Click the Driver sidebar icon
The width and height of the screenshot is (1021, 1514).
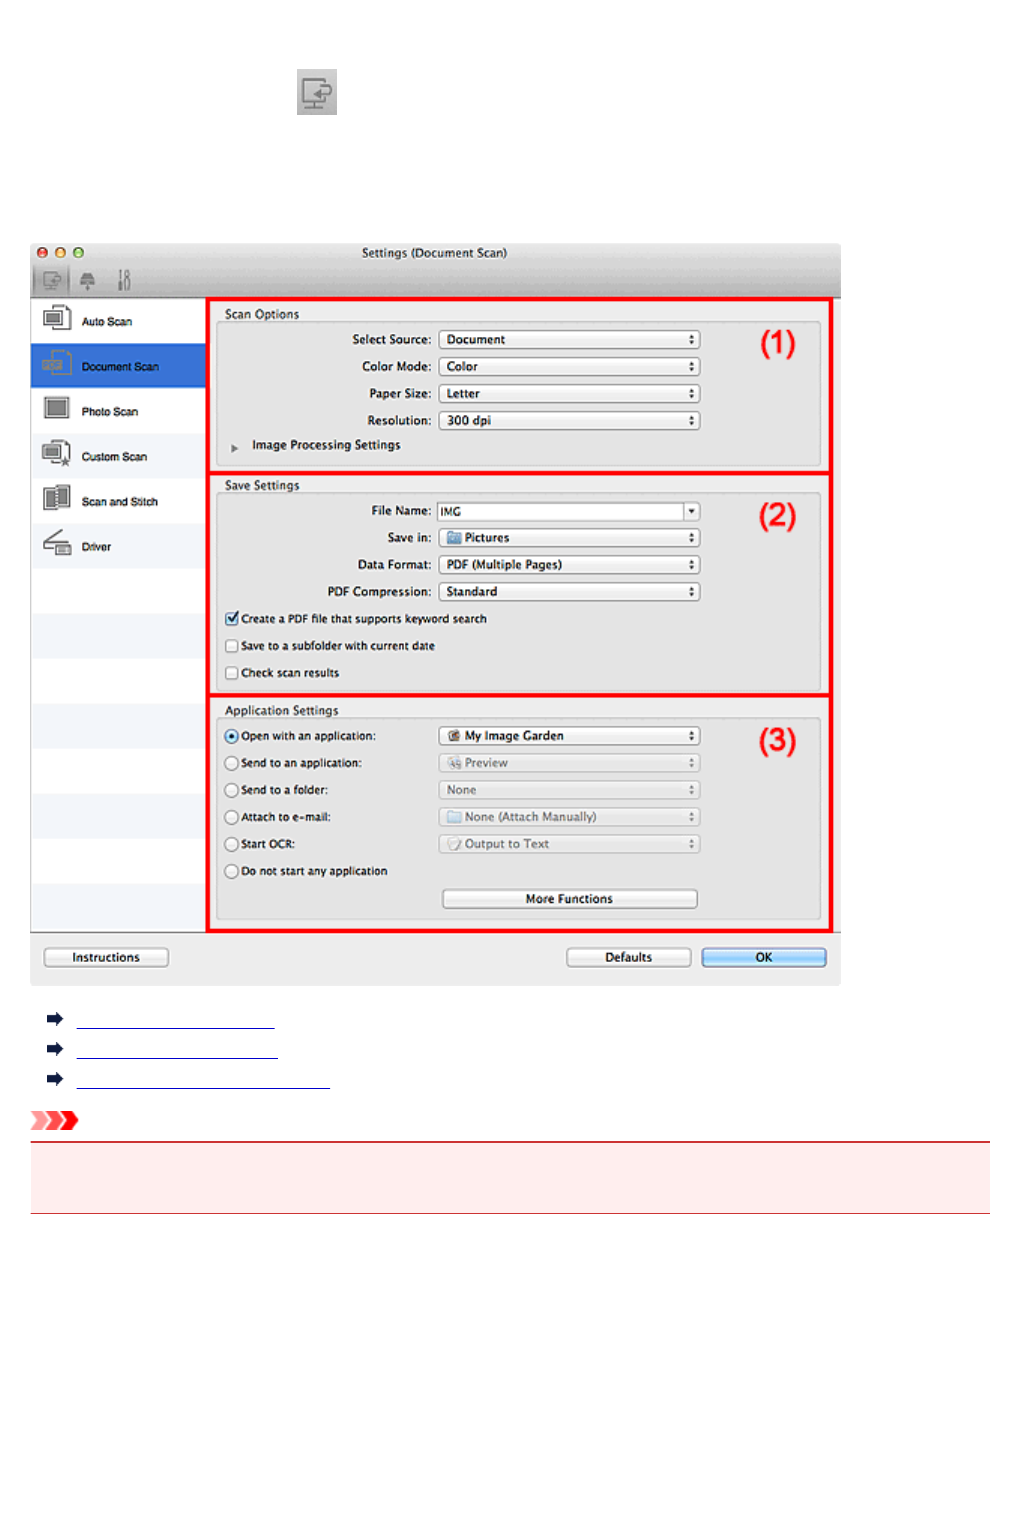(x=57, y=544)
